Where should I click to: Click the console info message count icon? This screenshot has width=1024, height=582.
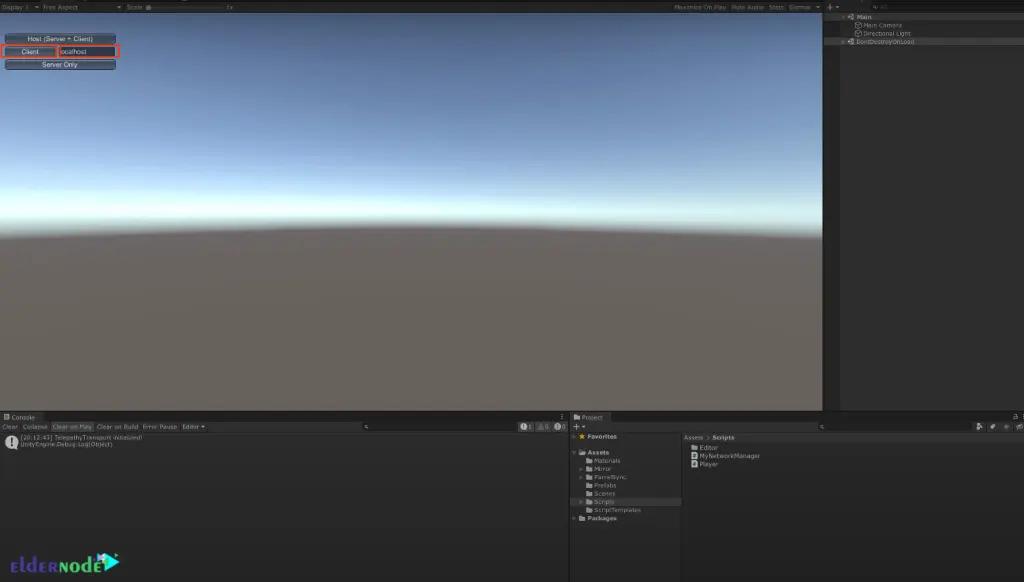[x=525, y=427]
